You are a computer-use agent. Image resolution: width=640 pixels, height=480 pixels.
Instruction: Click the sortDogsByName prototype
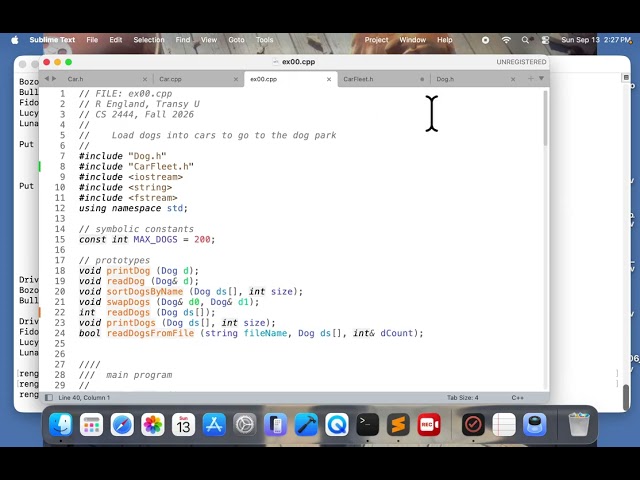(x=145, y=291)
